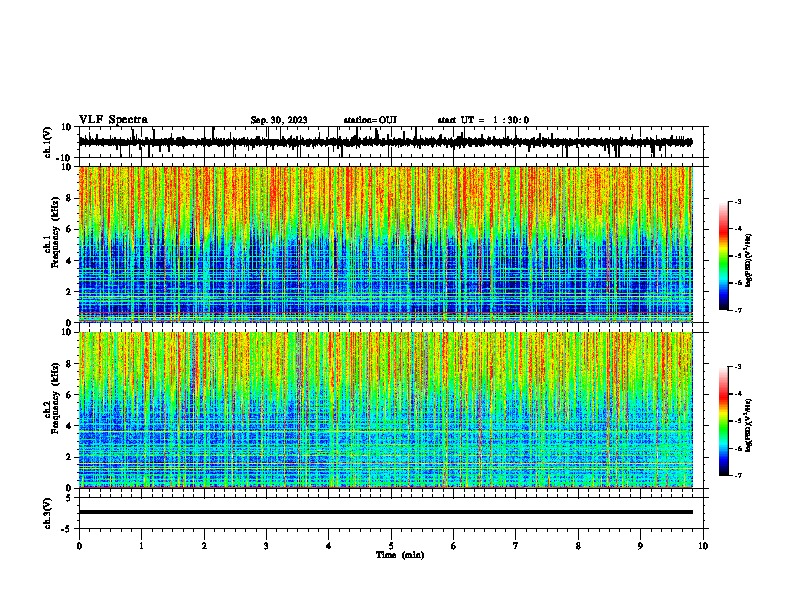Click the "VLF Spectra" title text
Image resolution: width=792 pixels, height=612 pixels.
(x=113, y=120)
